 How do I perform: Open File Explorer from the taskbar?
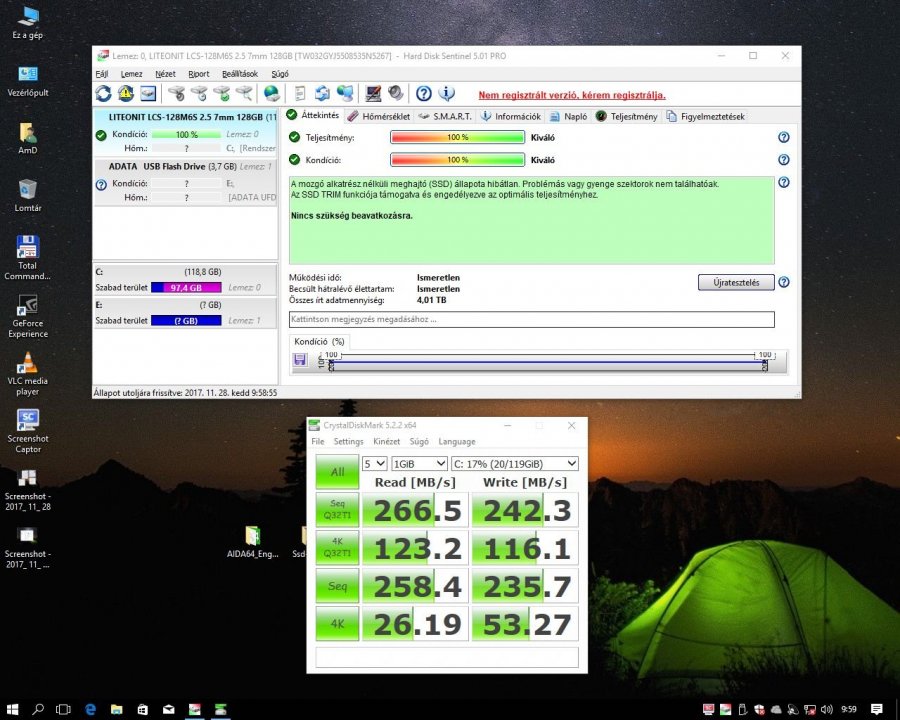tap(117, 709)
